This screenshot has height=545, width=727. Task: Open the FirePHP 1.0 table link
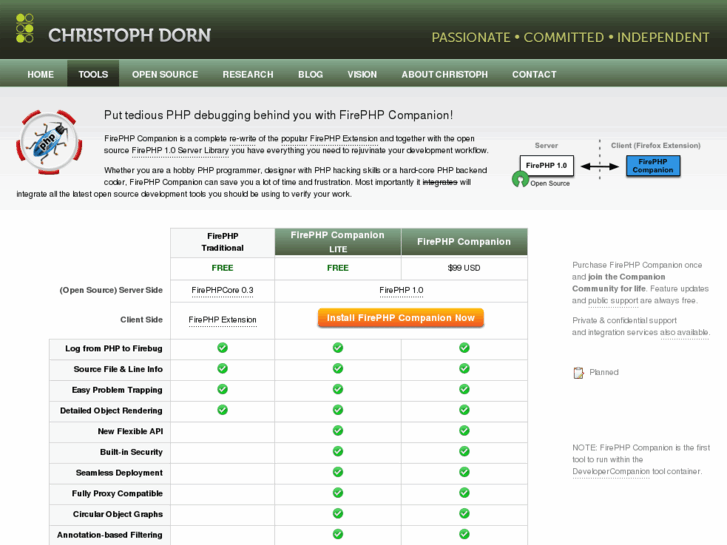pyautogui.click(x=401, y=290)
